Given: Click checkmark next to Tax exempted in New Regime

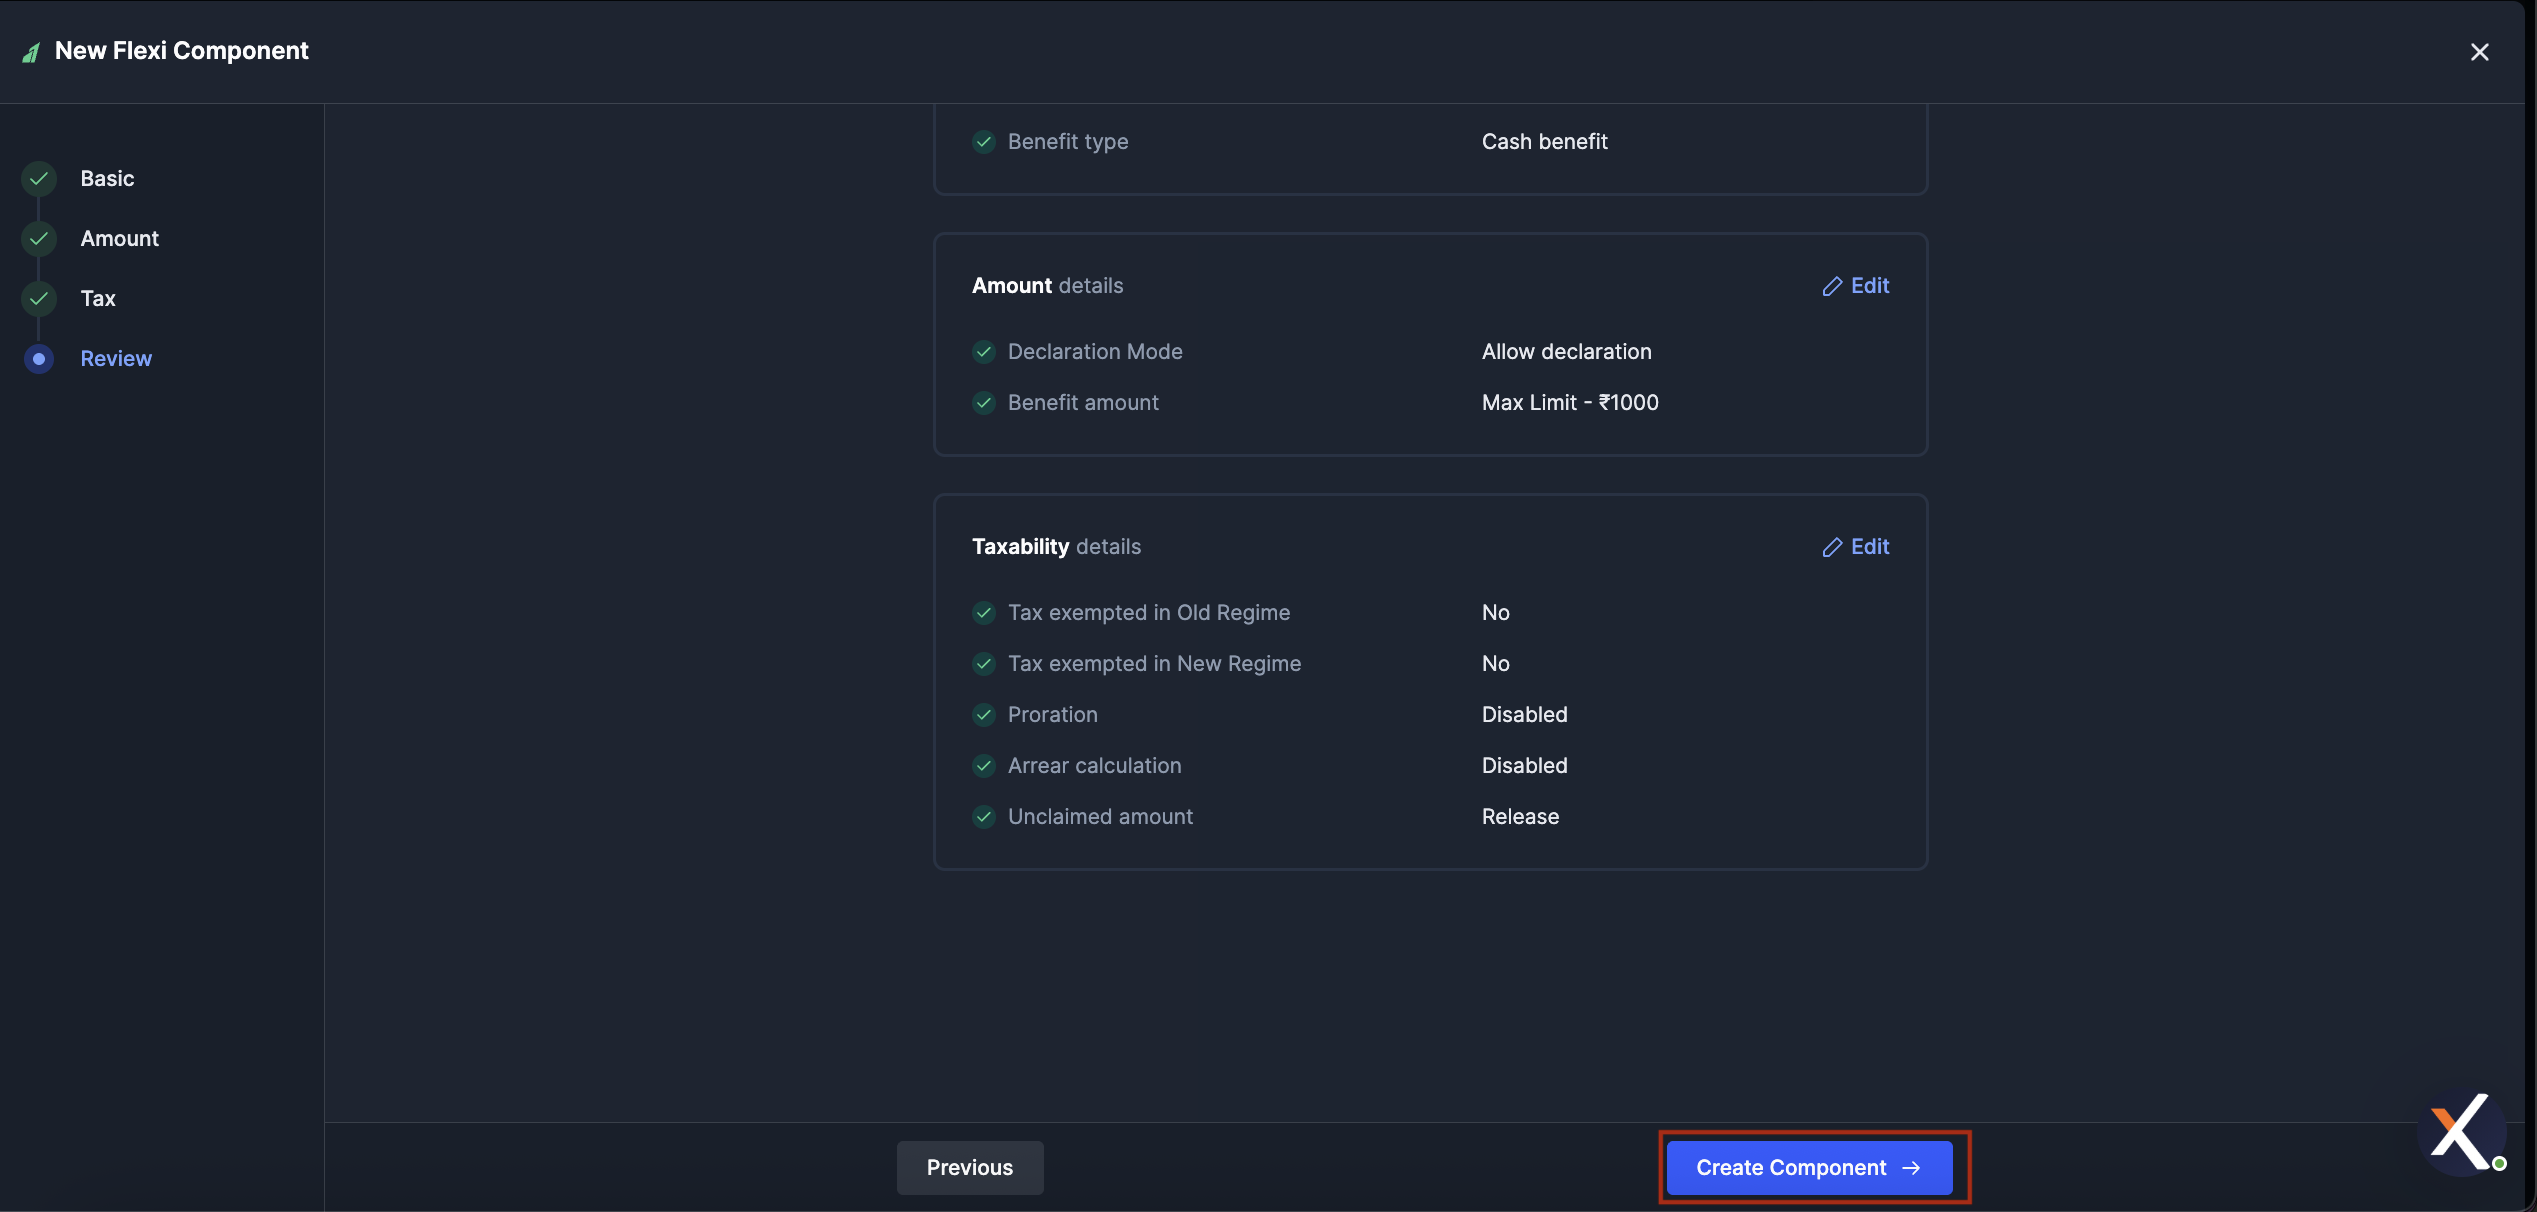Looking at the screenshot, I should pos(984,664).
